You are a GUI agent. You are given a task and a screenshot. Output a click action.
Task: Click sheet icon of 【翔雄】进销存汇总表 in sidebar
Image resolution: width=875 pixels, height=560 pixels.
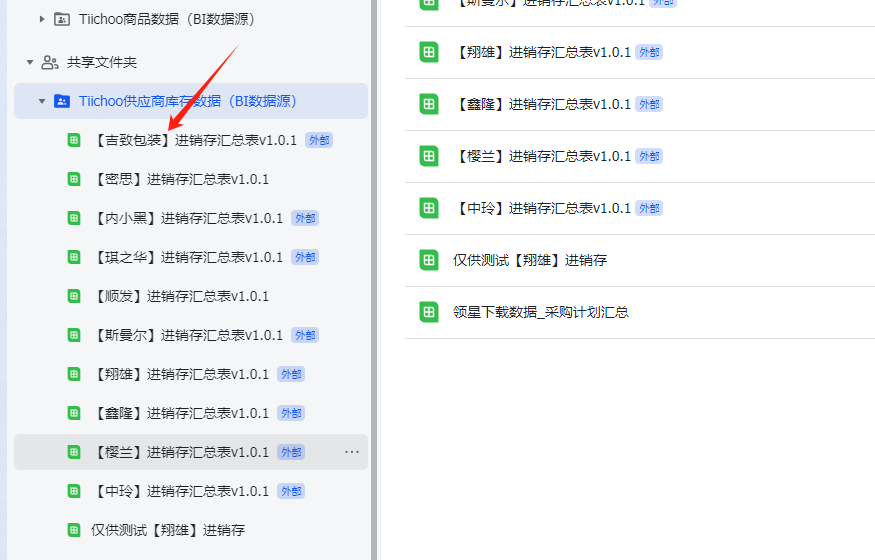(74, 374)
